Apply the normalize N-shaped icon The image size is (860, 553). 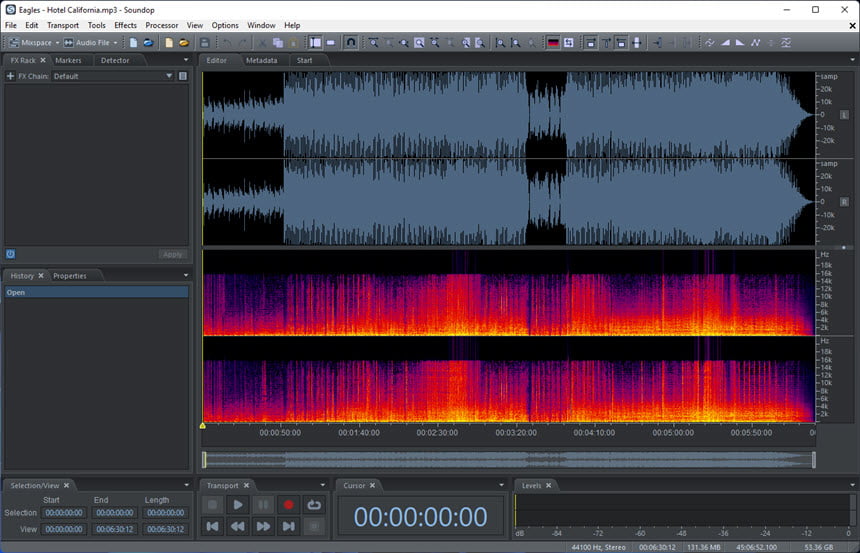tap(755, 42)
